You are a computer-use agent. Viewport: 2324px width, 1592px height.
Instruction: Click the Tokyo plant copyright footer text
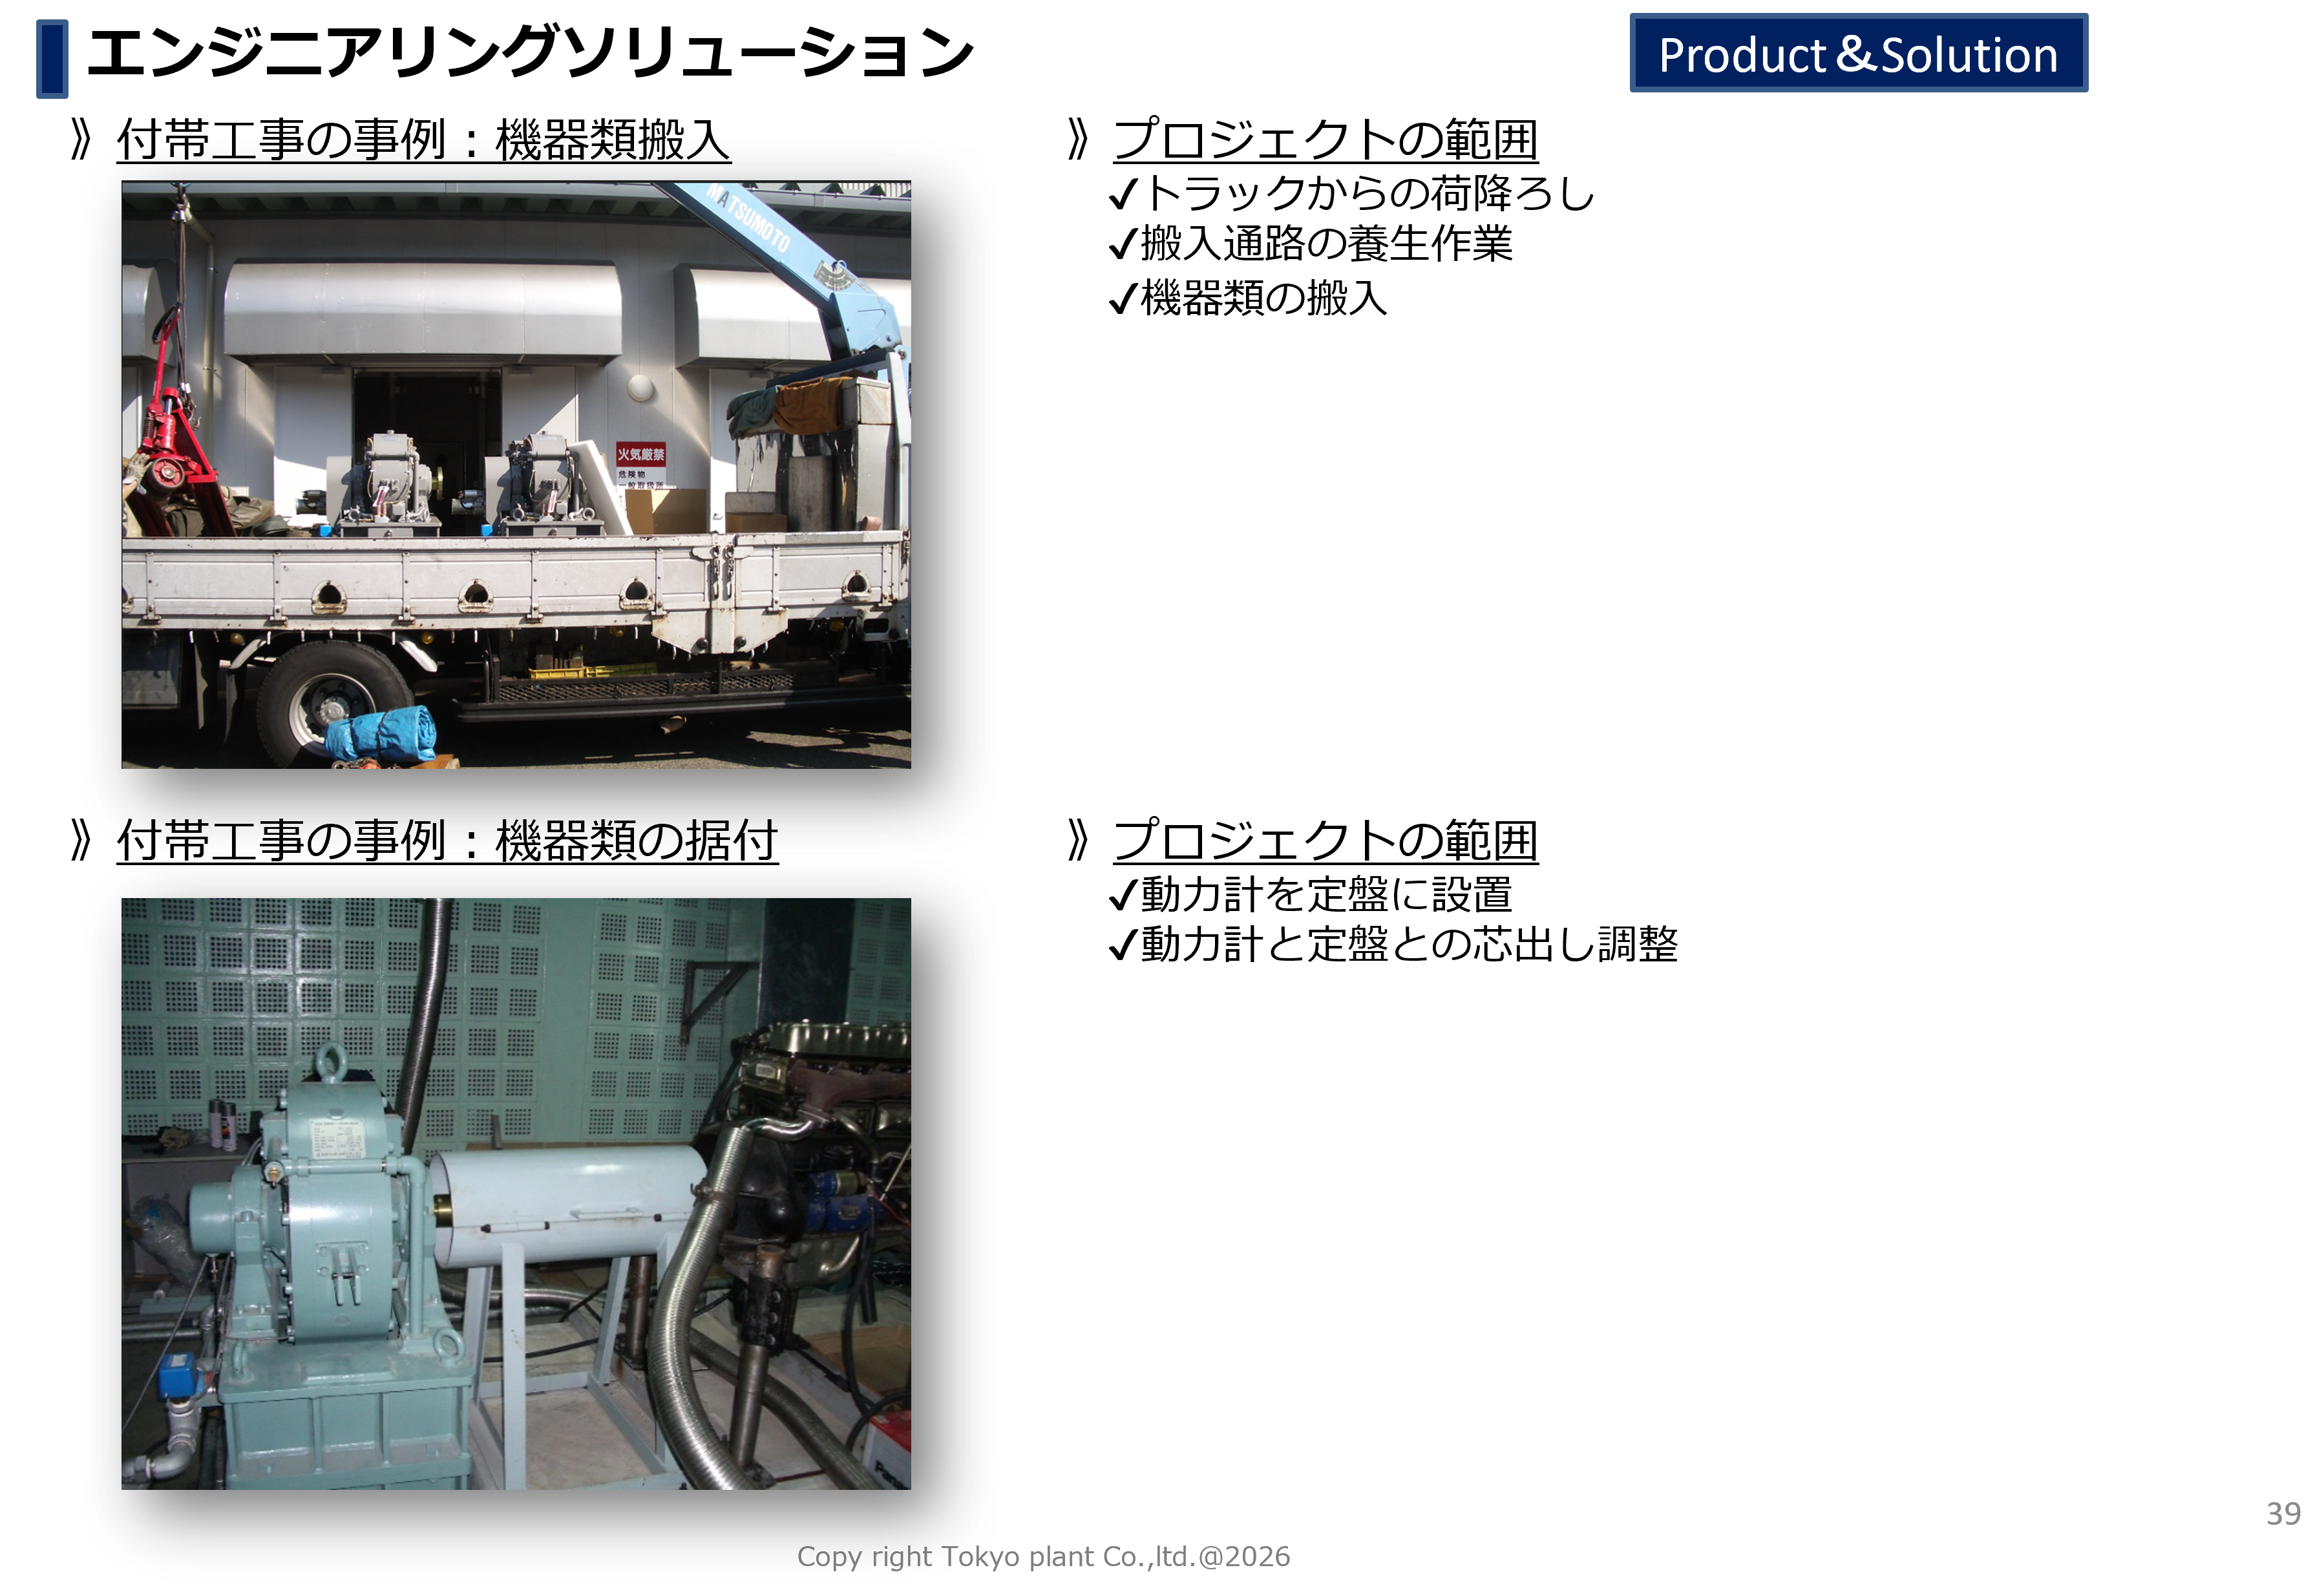[x=1043, y=1557]
